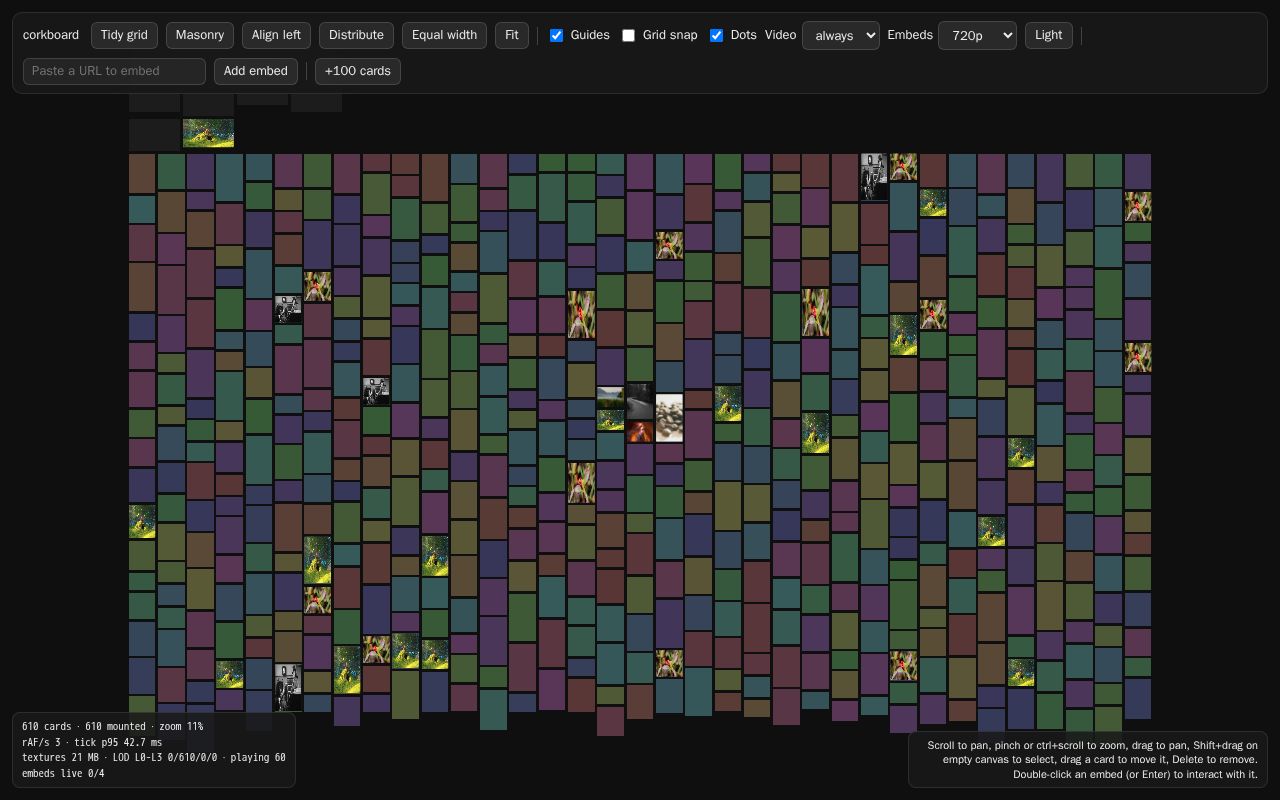Click the corkboard title label
1280x800 pixels.
[x=51, y=35]
